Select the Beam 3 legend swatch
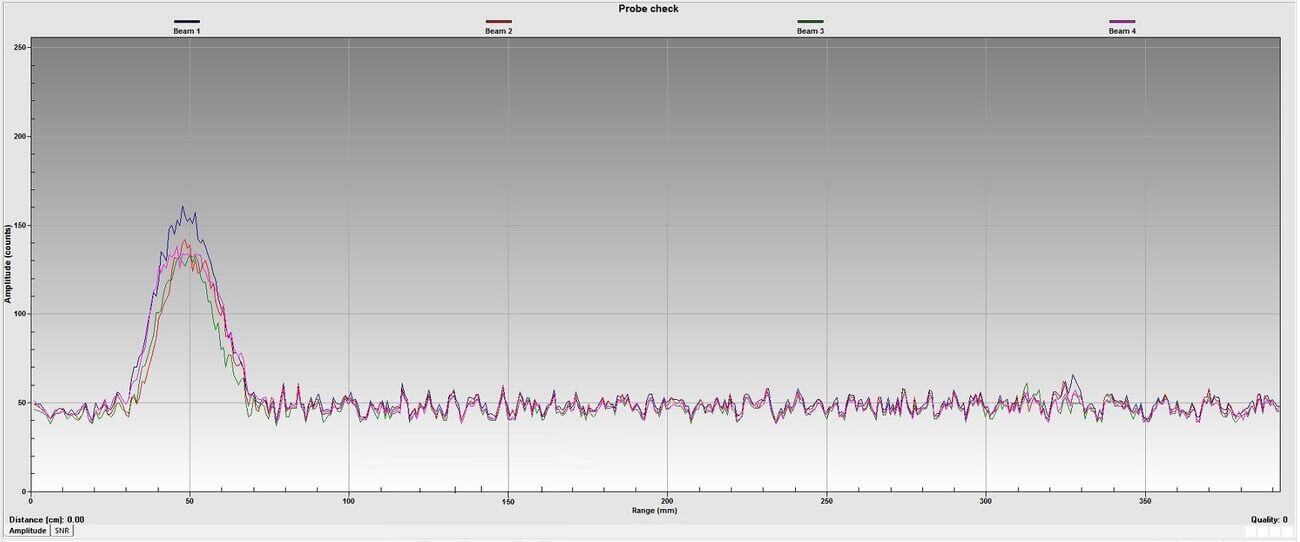The width and height of the screenshot is (1300, 542). point(810,21)
